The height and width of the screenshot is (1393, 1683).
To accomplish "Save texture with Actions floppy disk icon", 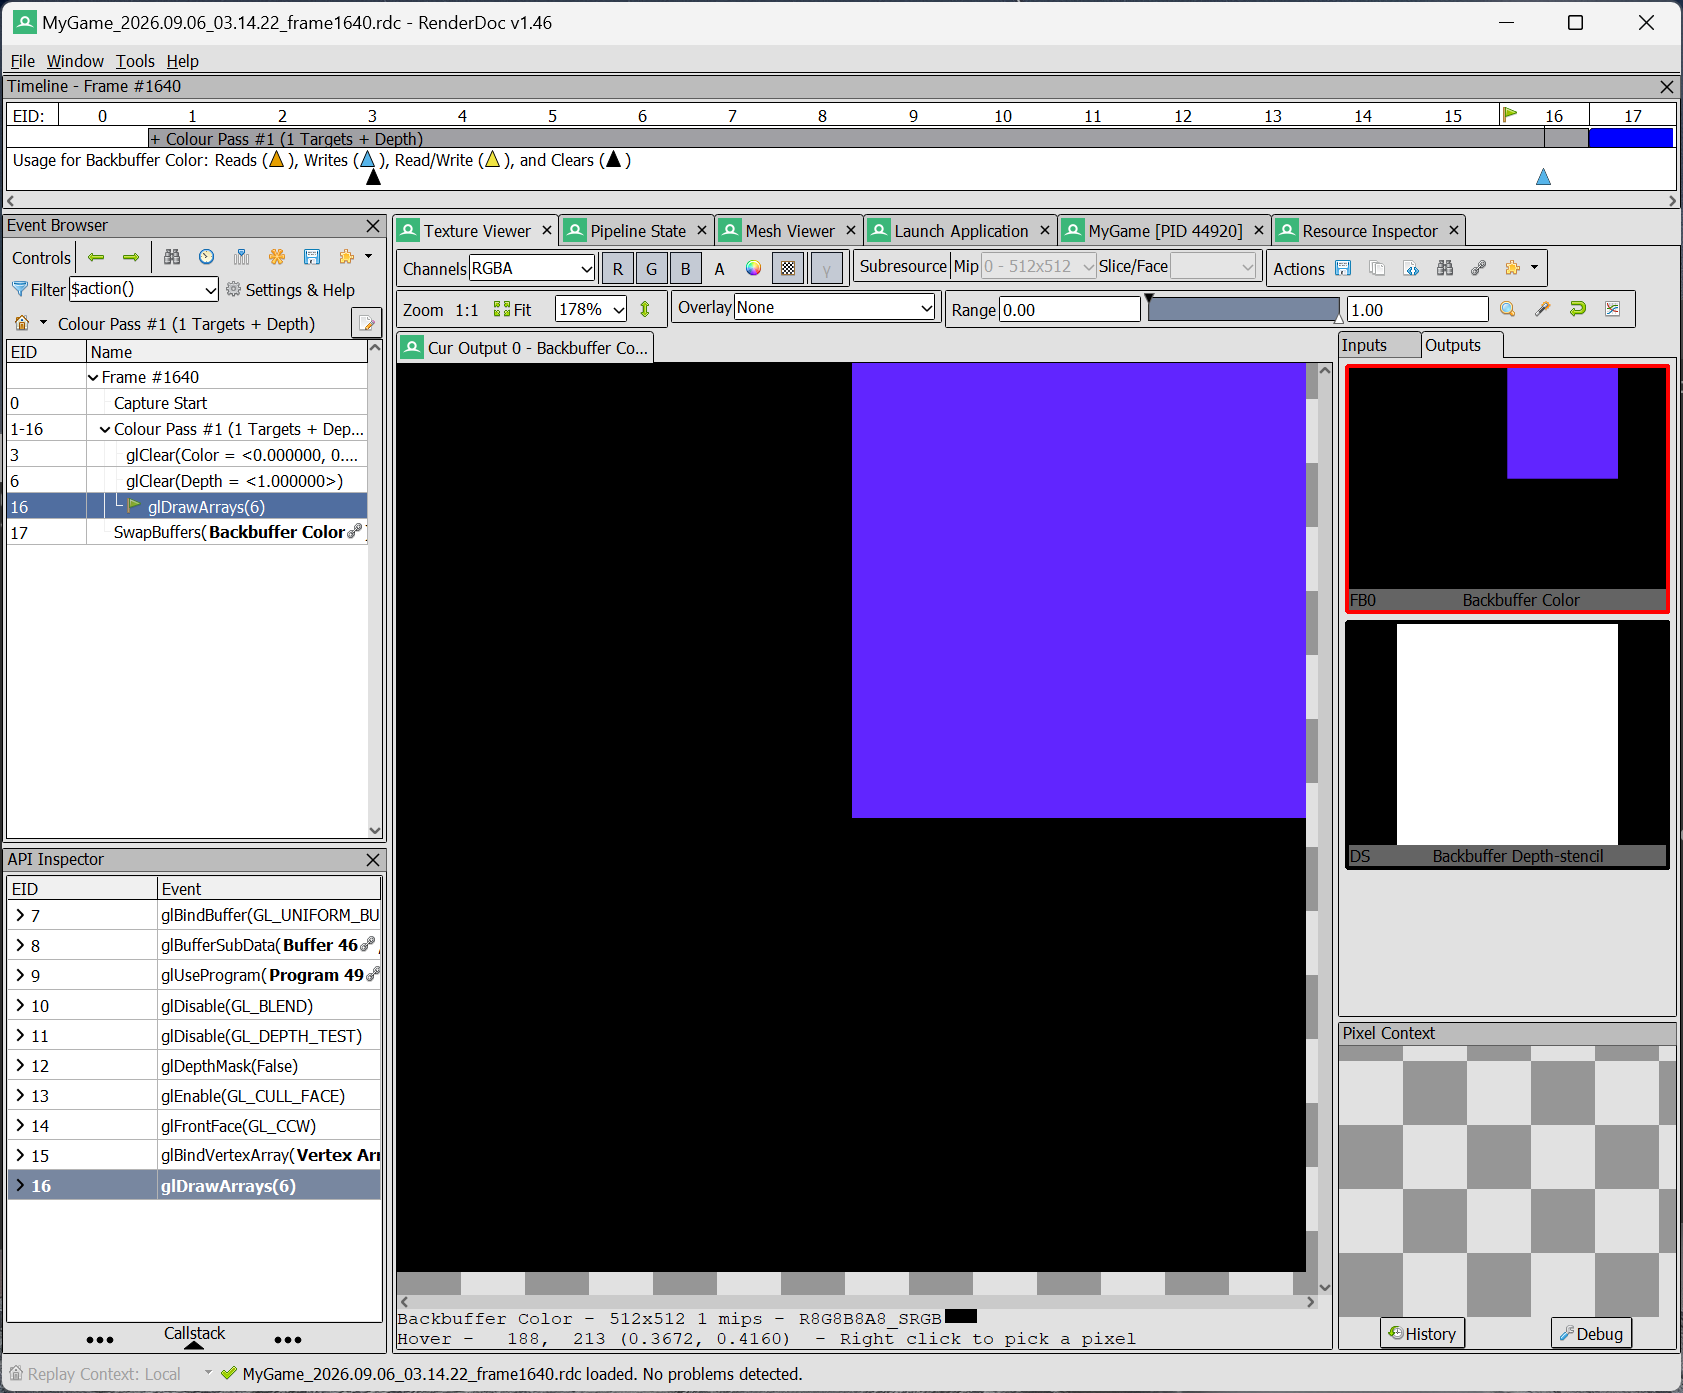I will point(1343,268).
